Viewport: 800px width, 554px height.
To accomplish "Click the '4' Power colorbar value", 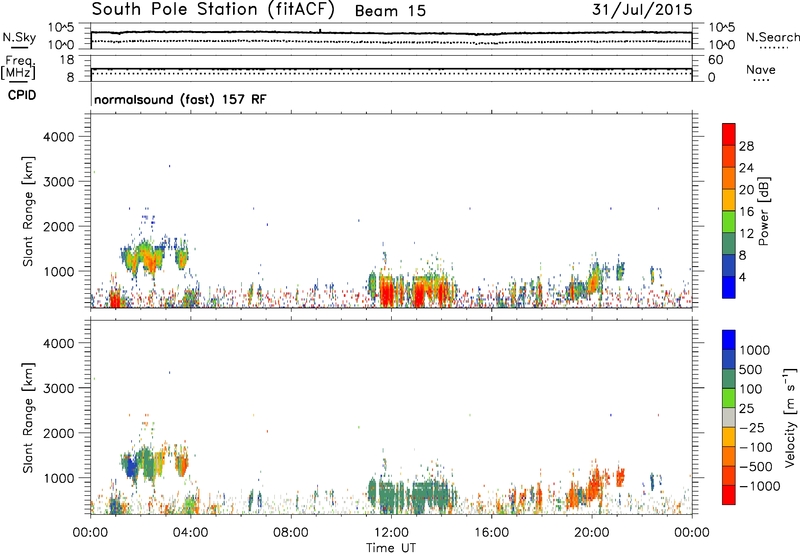I will tap(743, 277).
